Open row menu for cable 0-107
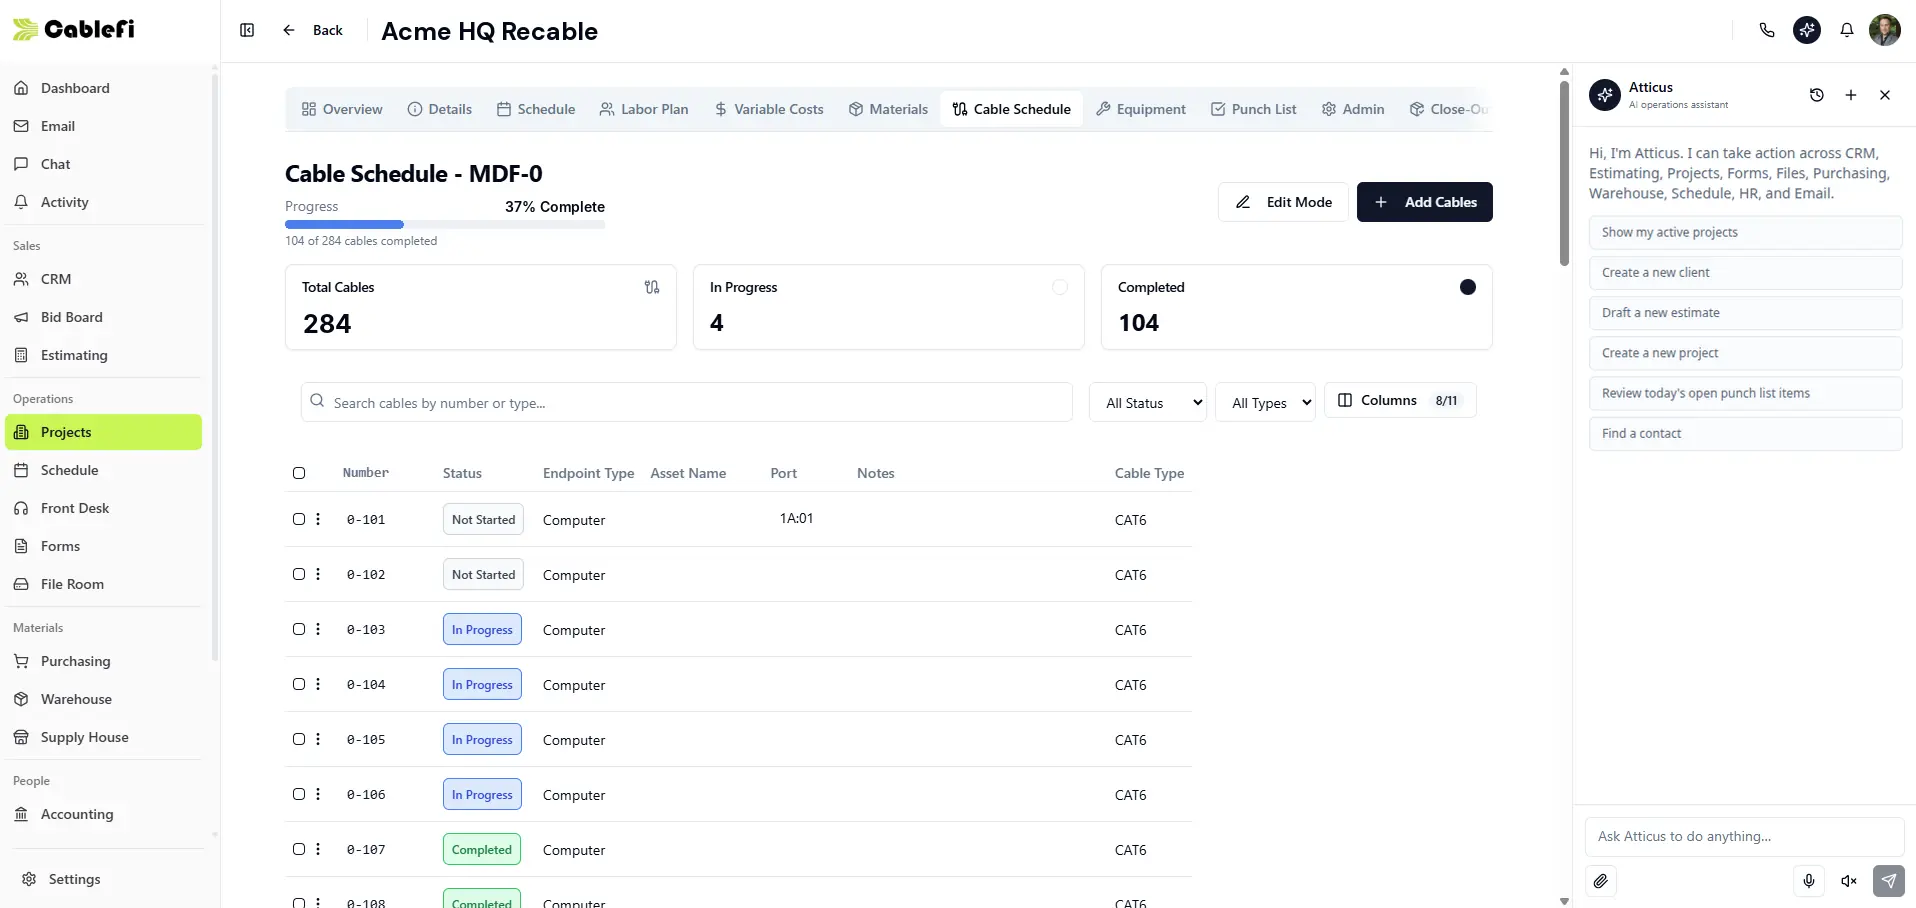This screenshot has width=1916, height=908. pos(318,849)
